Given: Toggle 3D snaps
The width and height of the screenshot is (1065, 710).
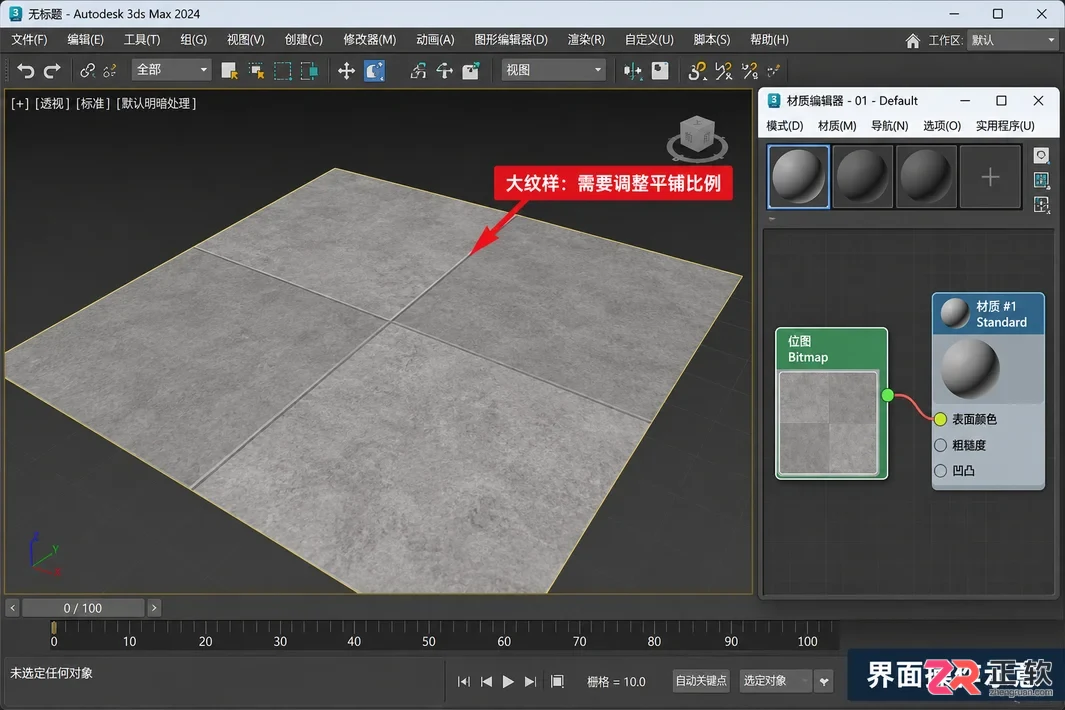Looking at the screenshot, I should coord(697,71).
